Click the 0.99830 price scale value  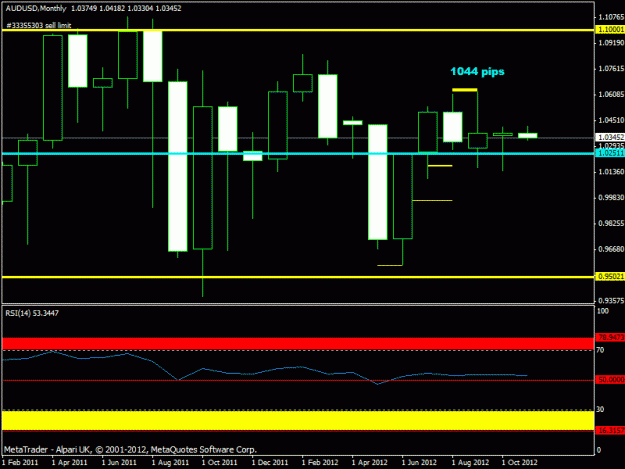click(611, 198)
